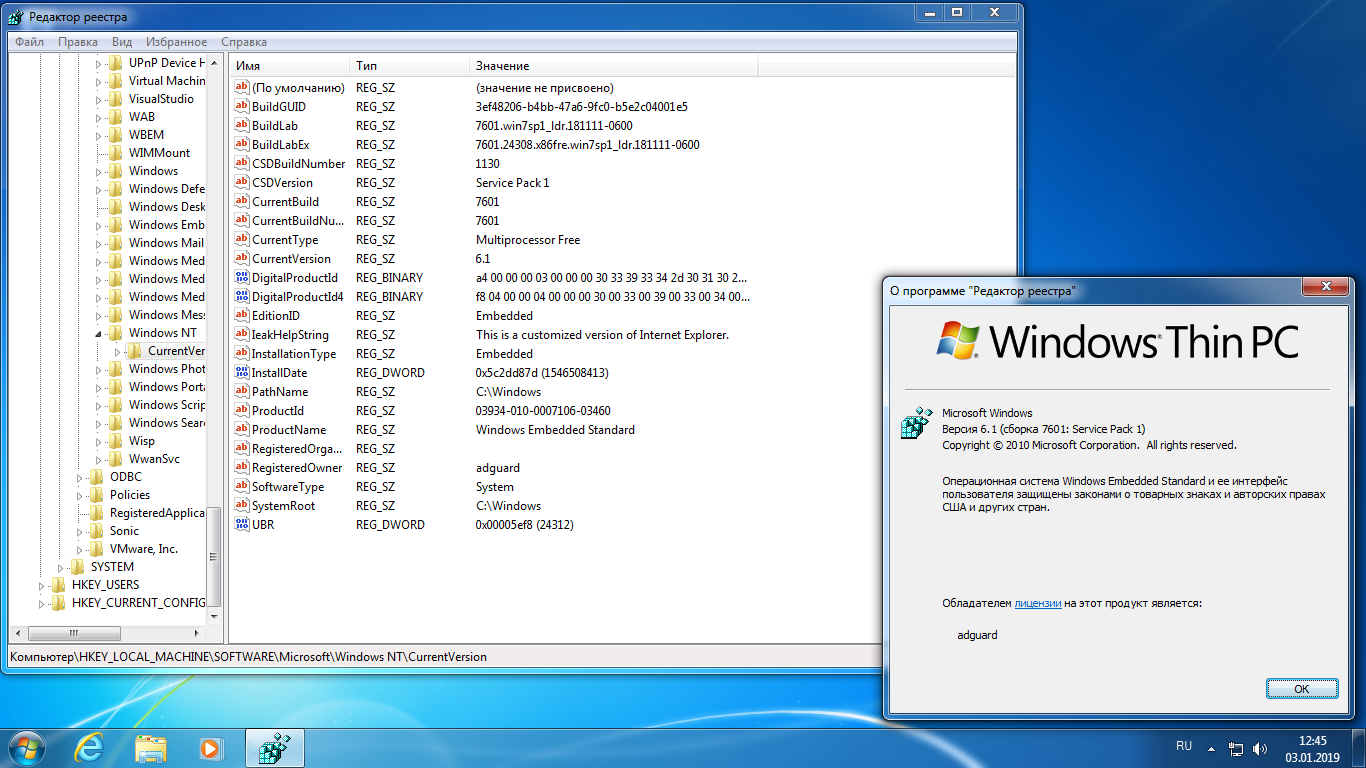Open the лицензии link
The width and height of the screenshot is (1366, 768).
point(1038,604)
